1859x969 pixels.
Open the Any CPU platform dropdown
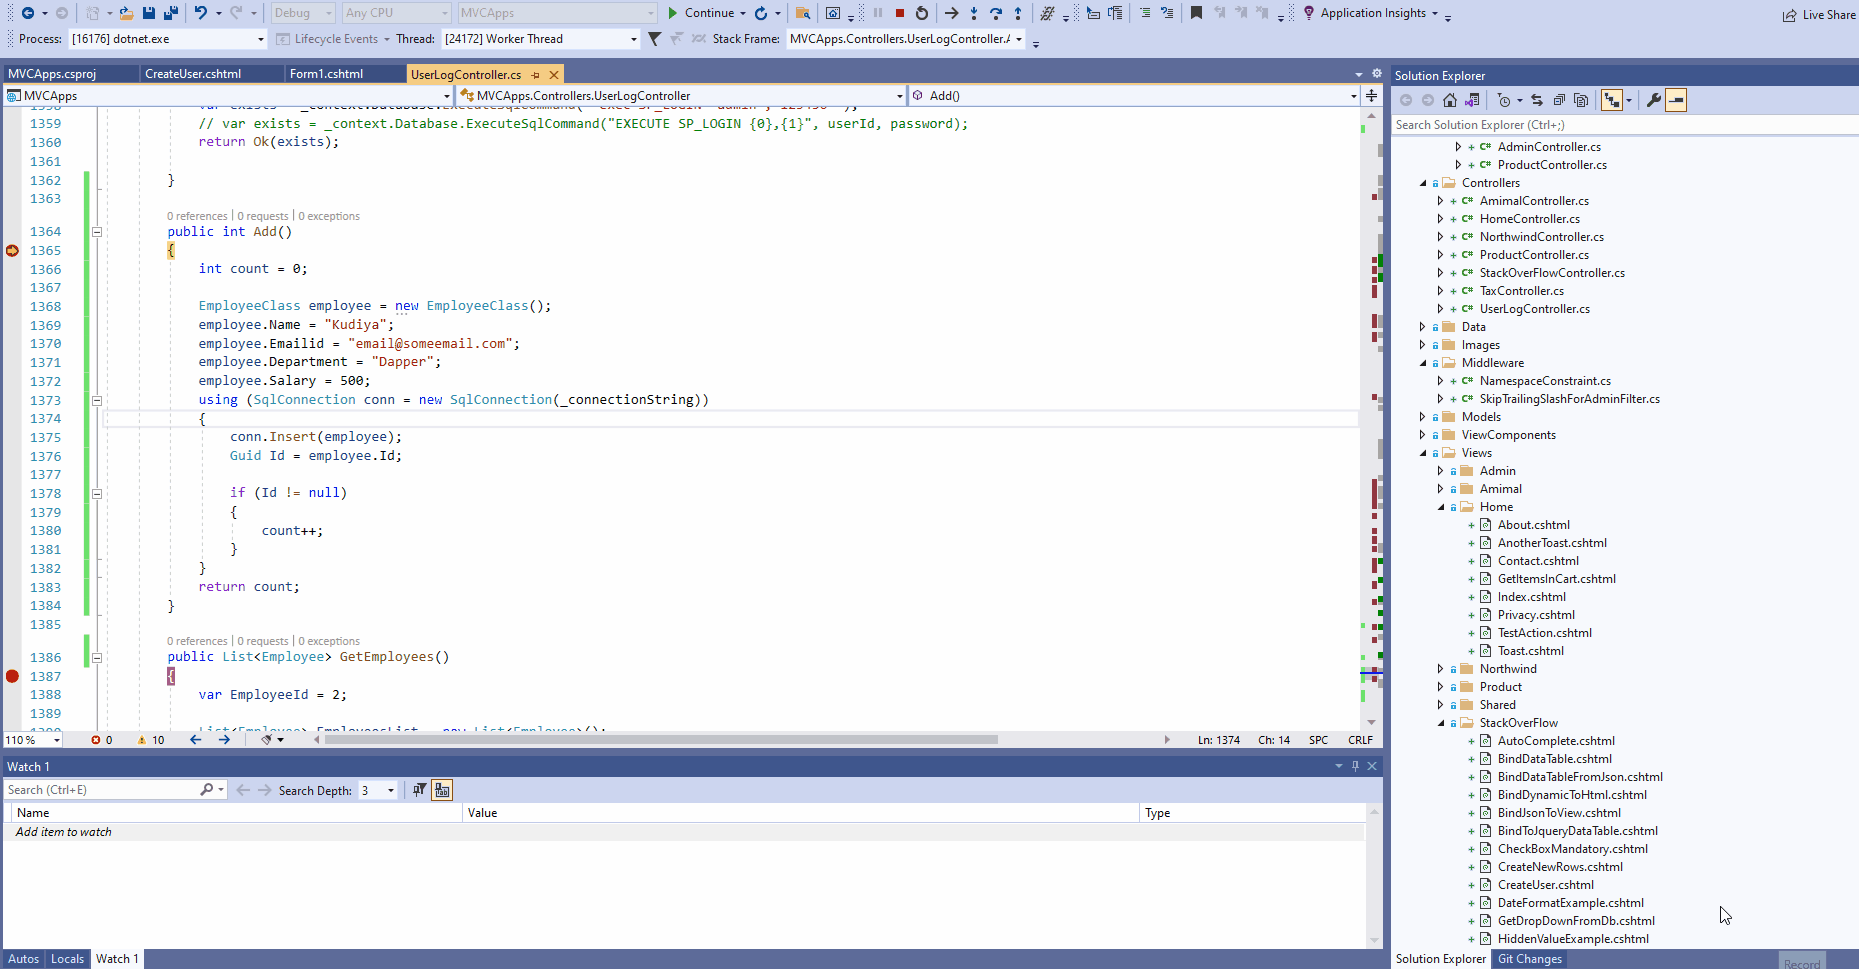(x=445, y=13)
